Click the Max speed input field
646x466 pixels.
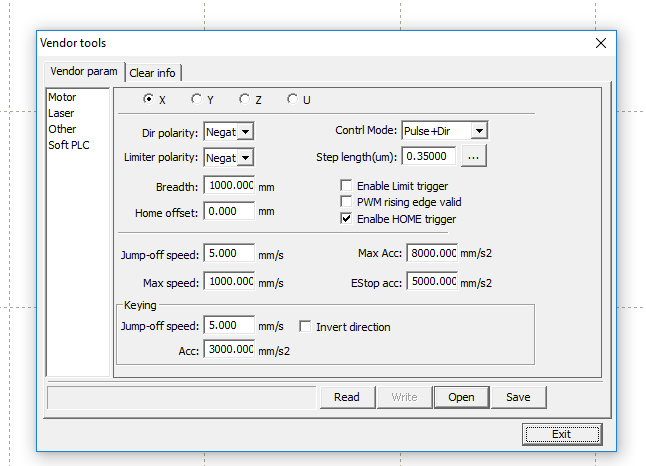click(229, 282)
